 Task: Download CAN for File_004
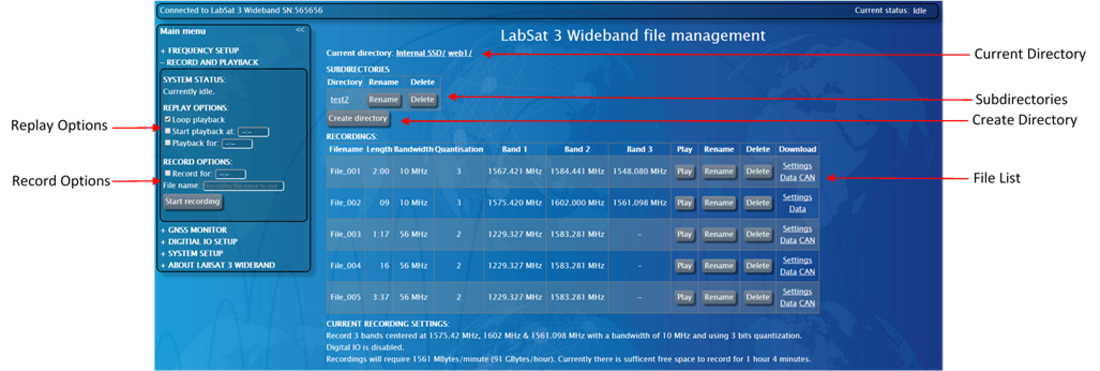click(x=807, y=272)
